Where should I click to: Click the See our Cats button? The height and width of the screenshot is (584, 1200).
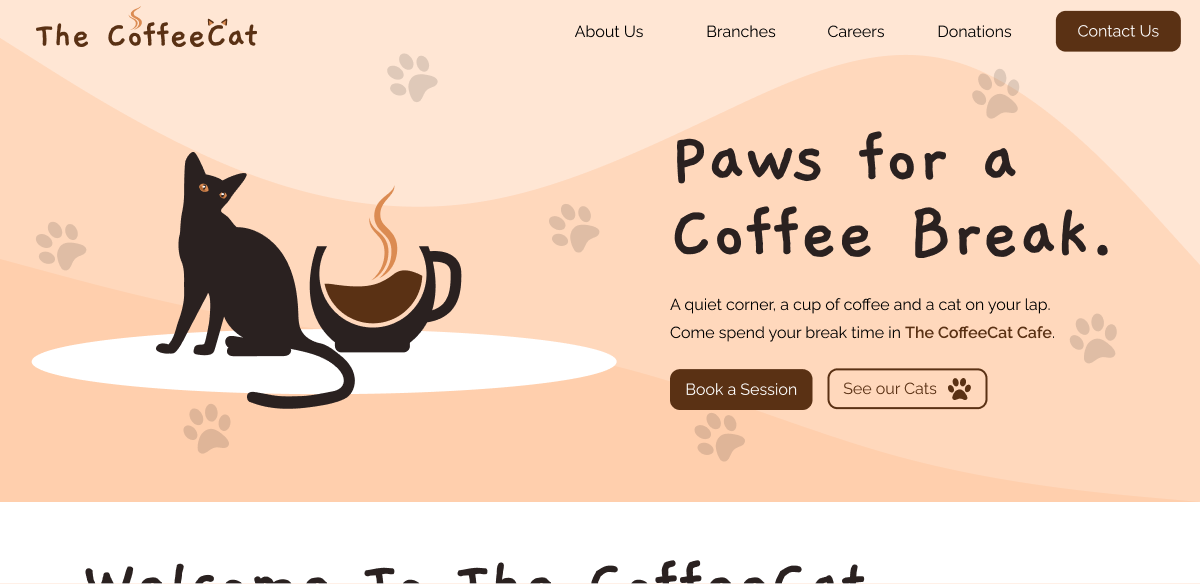tap(907, 389)
